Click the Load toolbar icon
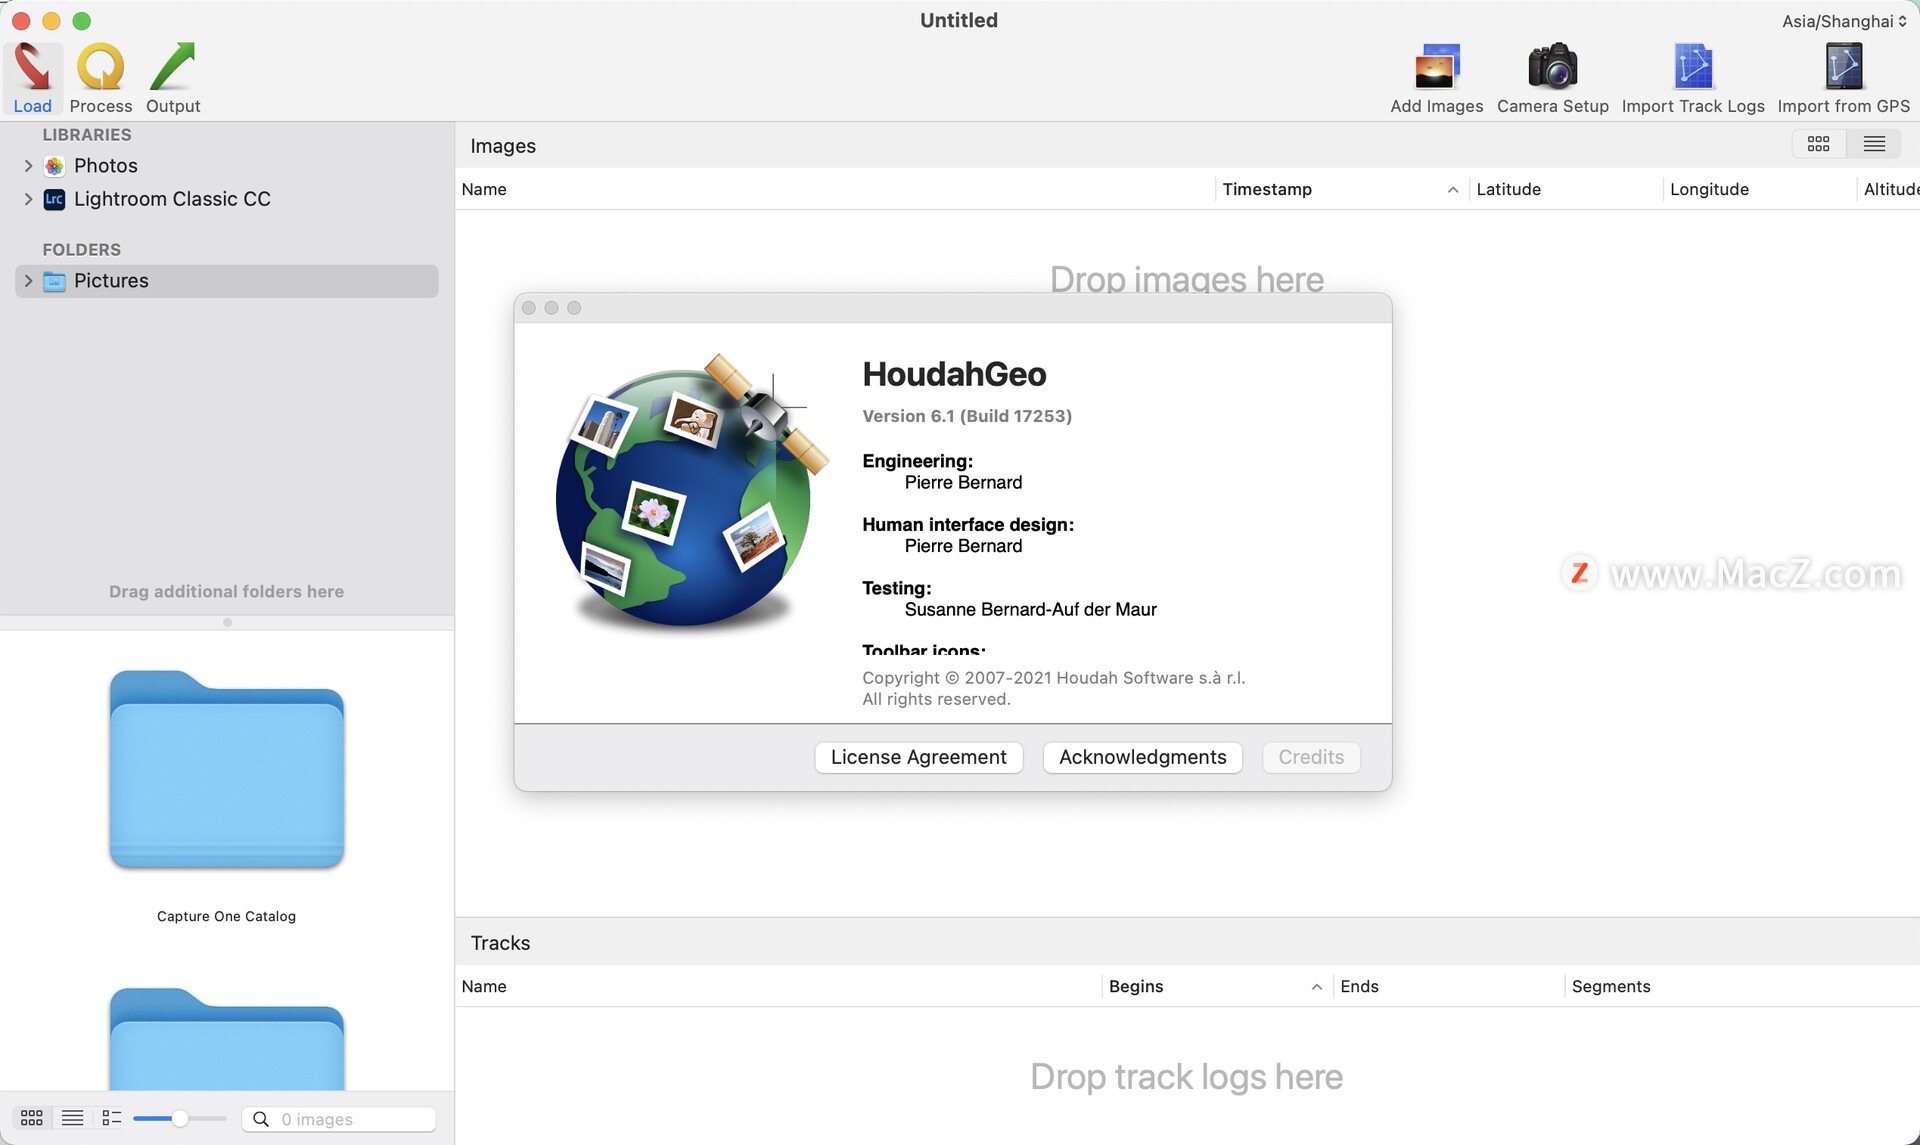 click(x=33, y=68)
